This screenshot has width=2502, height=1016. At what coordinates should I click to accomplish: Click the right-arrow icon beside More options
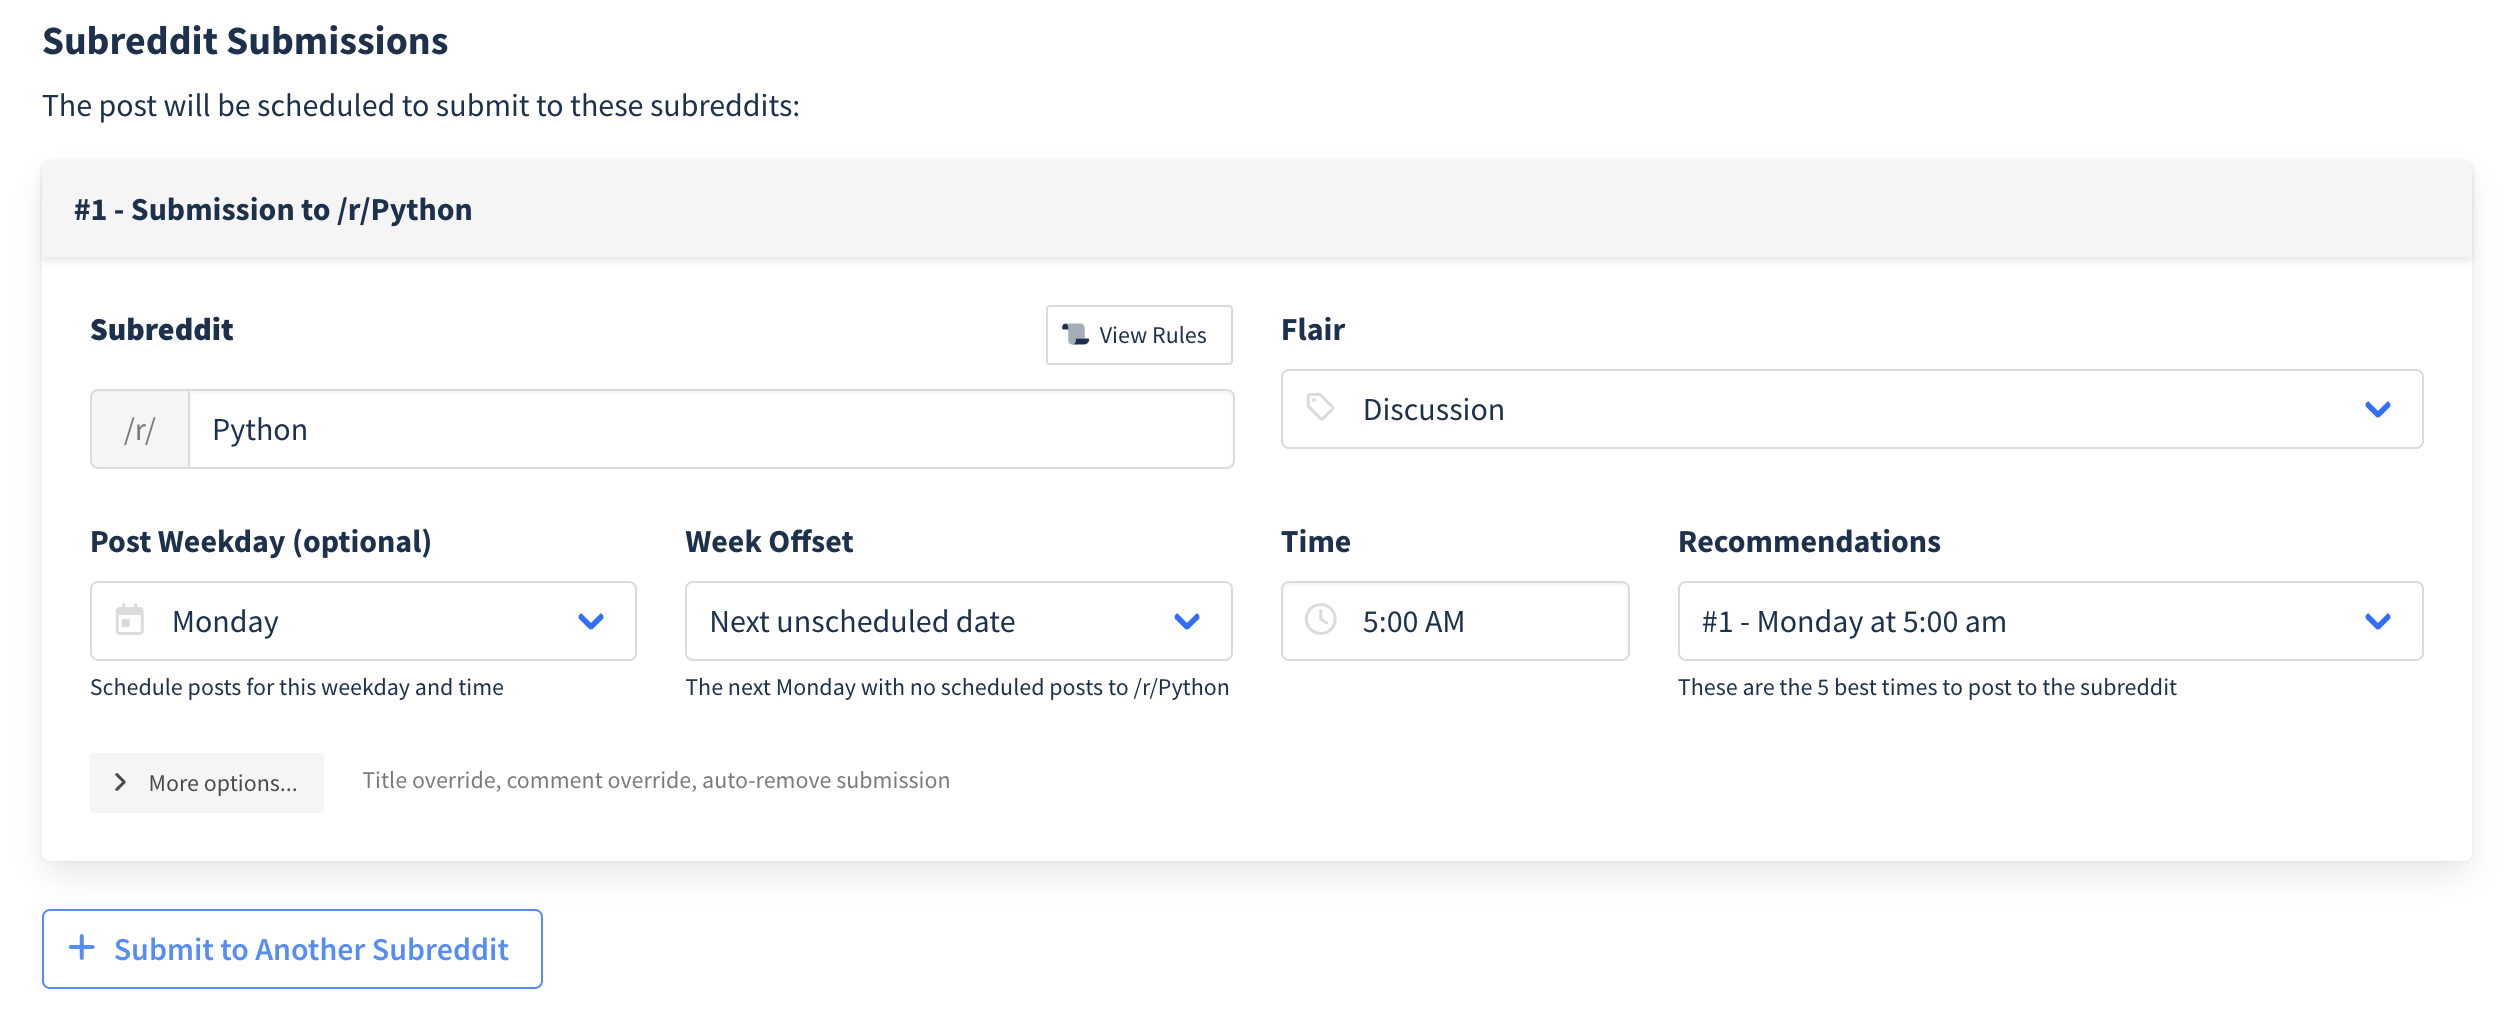tap(120, 782)
